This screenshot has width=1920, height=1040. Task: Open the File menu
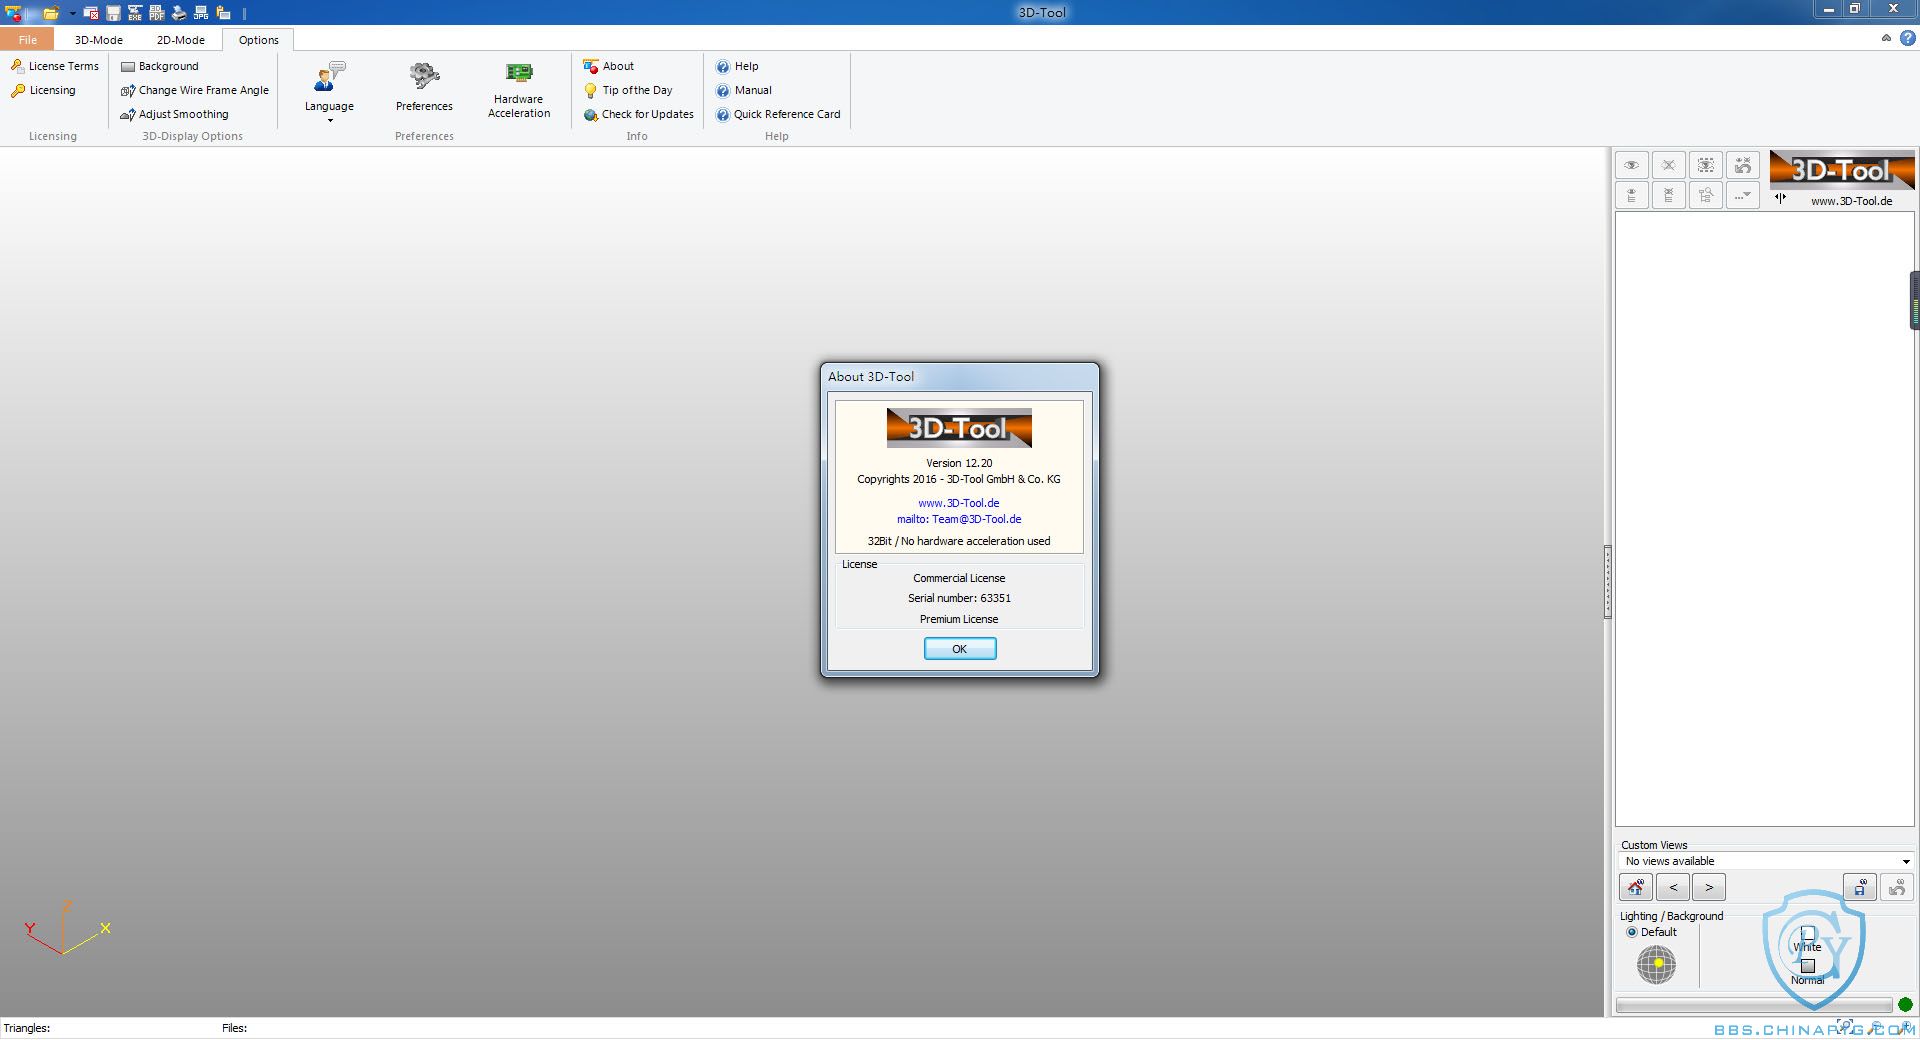pyautogui.click(x=28, y=40)
